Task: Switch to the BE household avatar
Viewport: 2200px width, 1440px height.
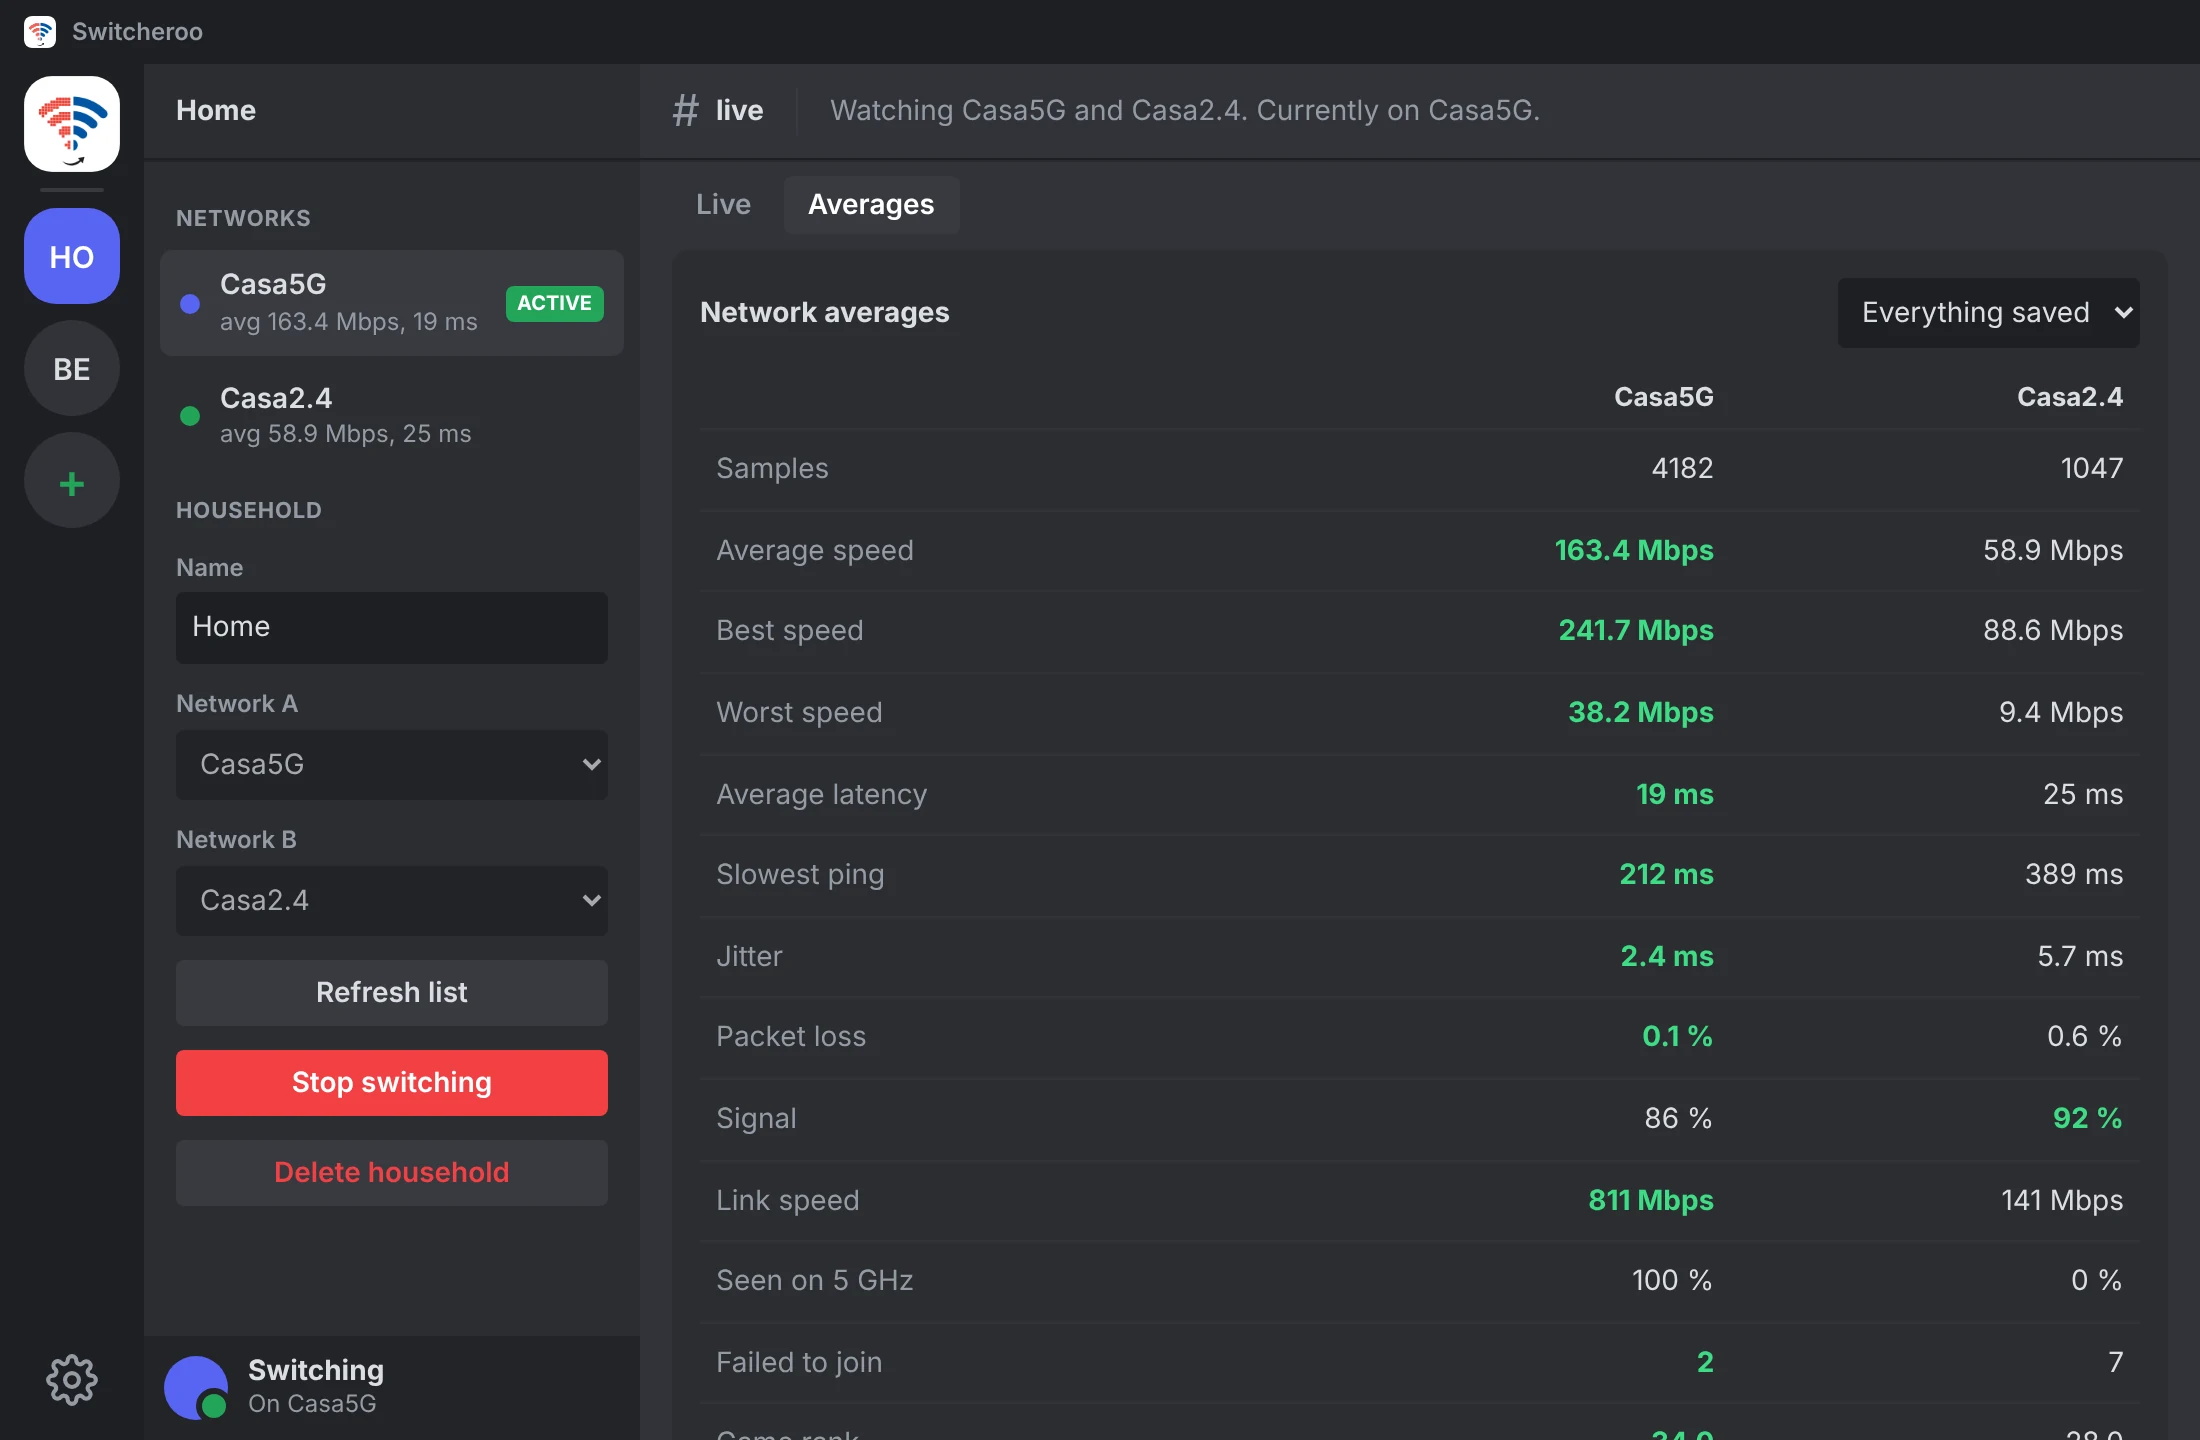Action: coord(72,368)
